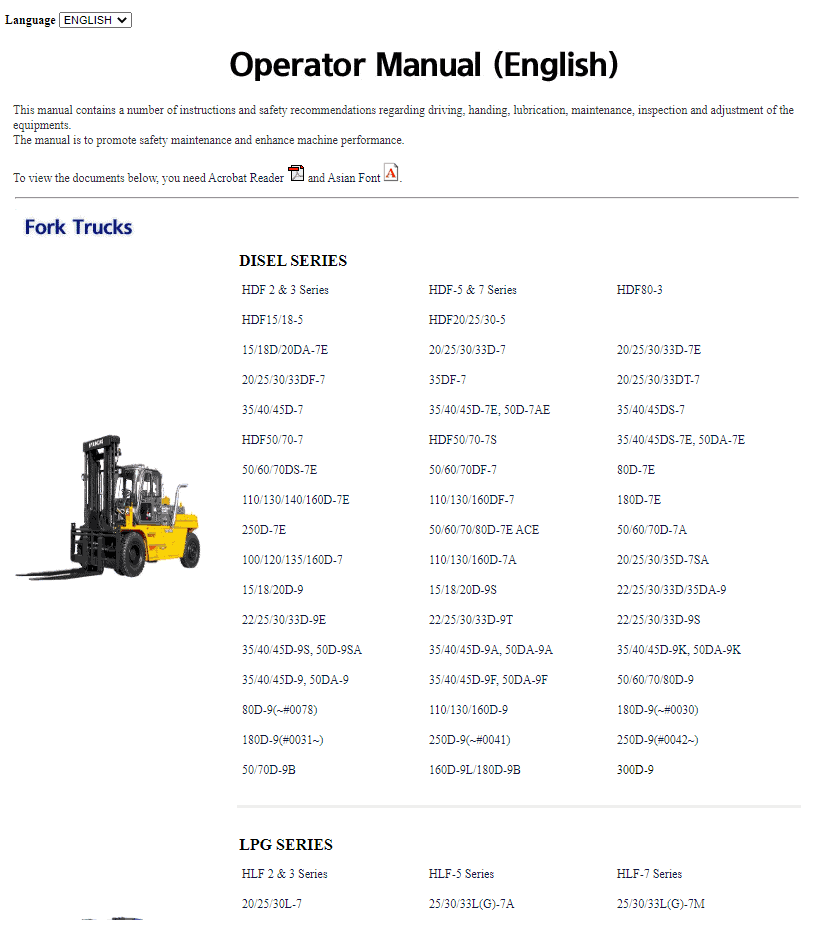Open 20/25/30/33DF-7 manual
828x934 pixels.
[284, 380]
